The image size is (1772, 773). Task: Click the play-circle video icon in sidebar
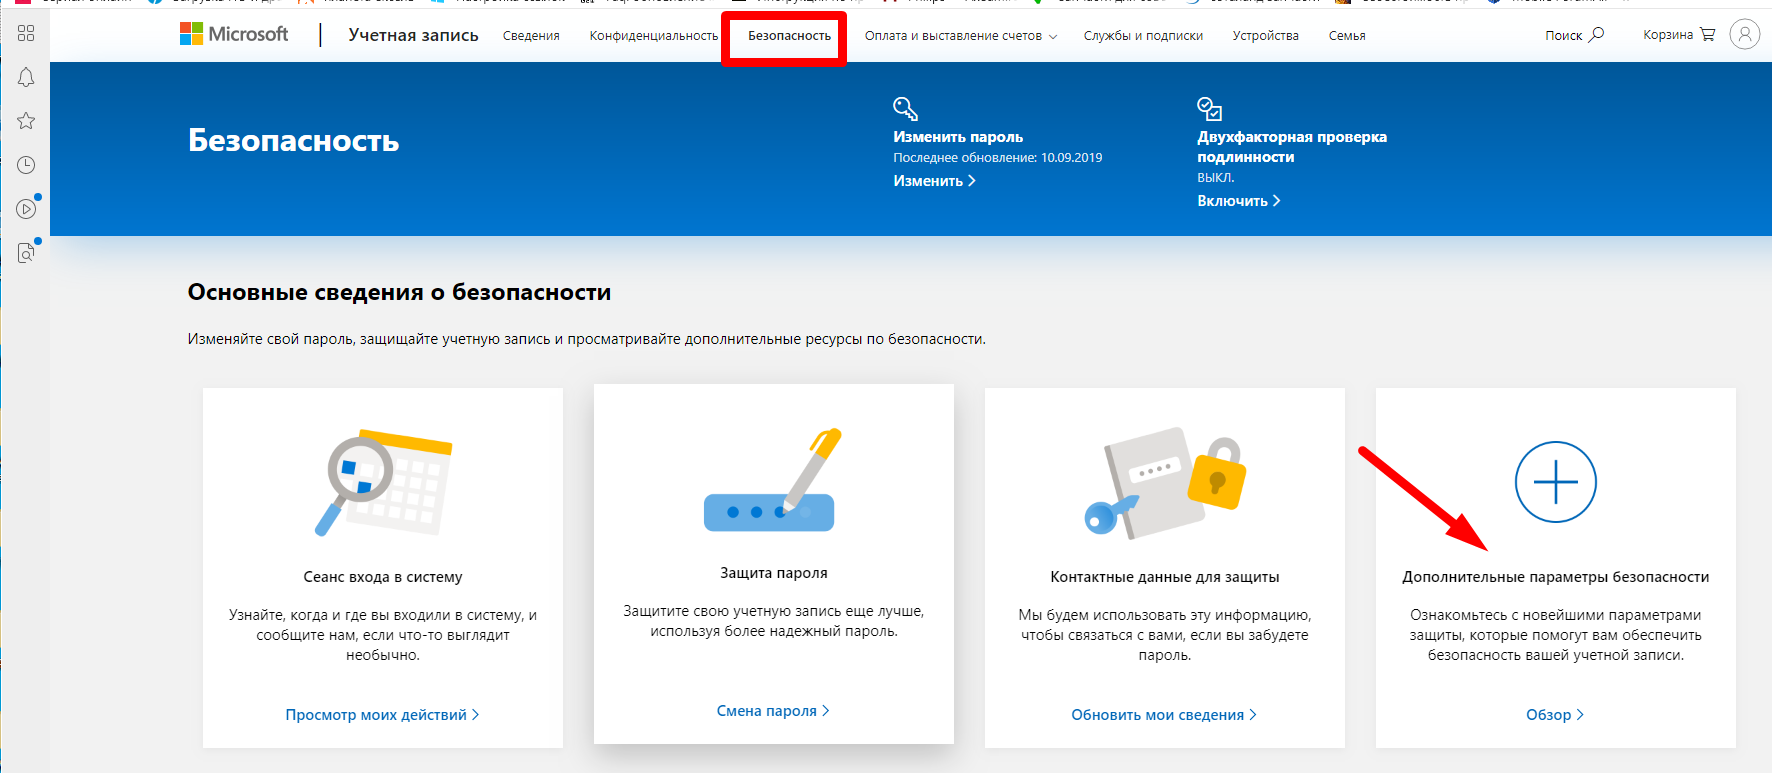click(x=26, y=209)
